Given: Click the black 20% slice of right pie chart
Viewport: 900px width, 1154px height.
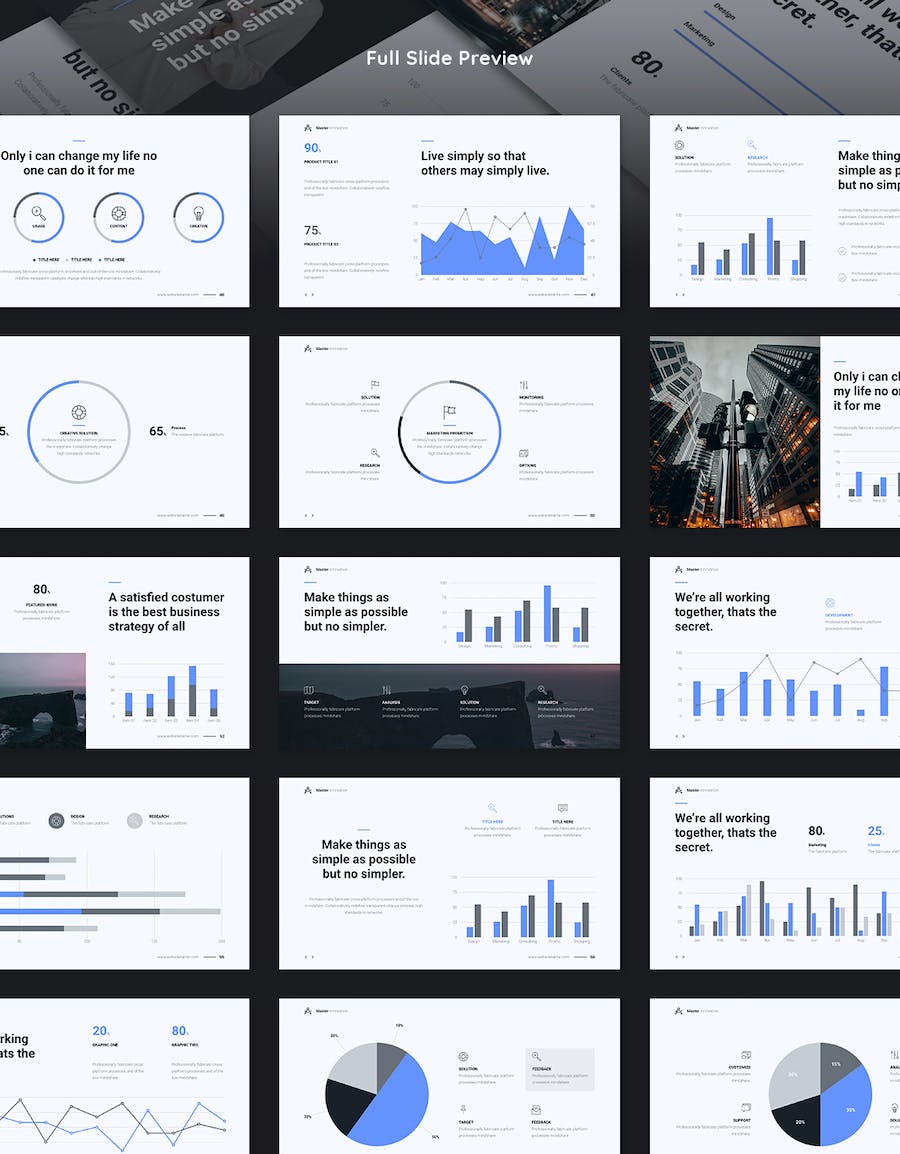Looking at the screenshot, I should 800,1120.
